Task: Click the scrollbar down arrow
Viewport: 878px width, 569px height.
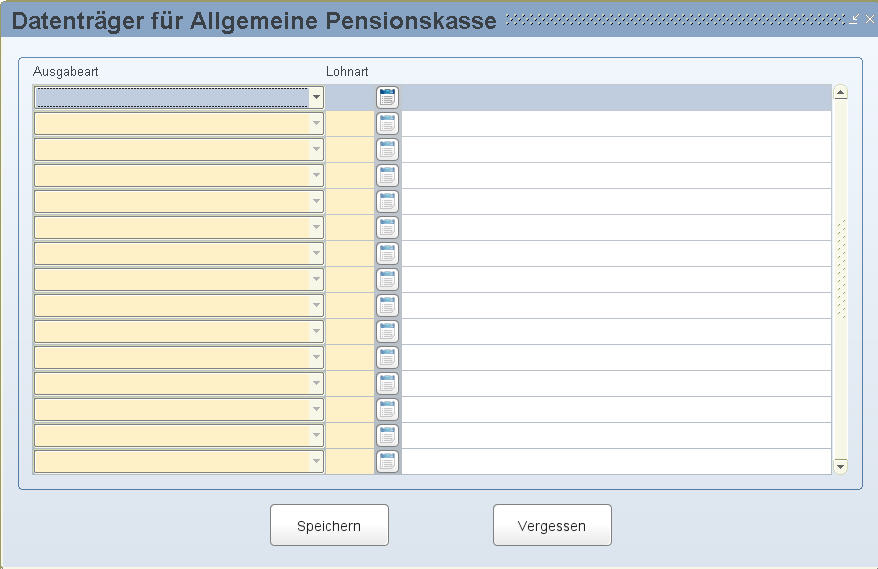Action: click(840, 466)
